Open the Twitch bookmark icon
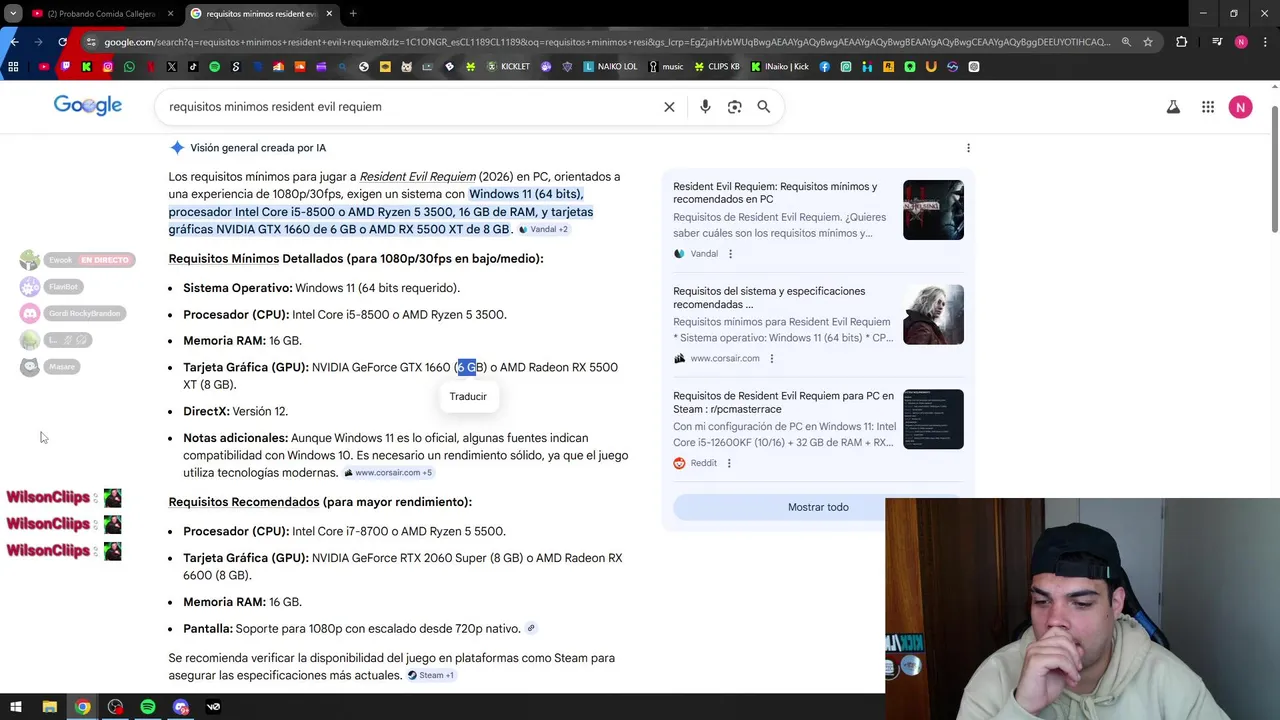Screen dimensions: 1280x720 tap(65, 67)
